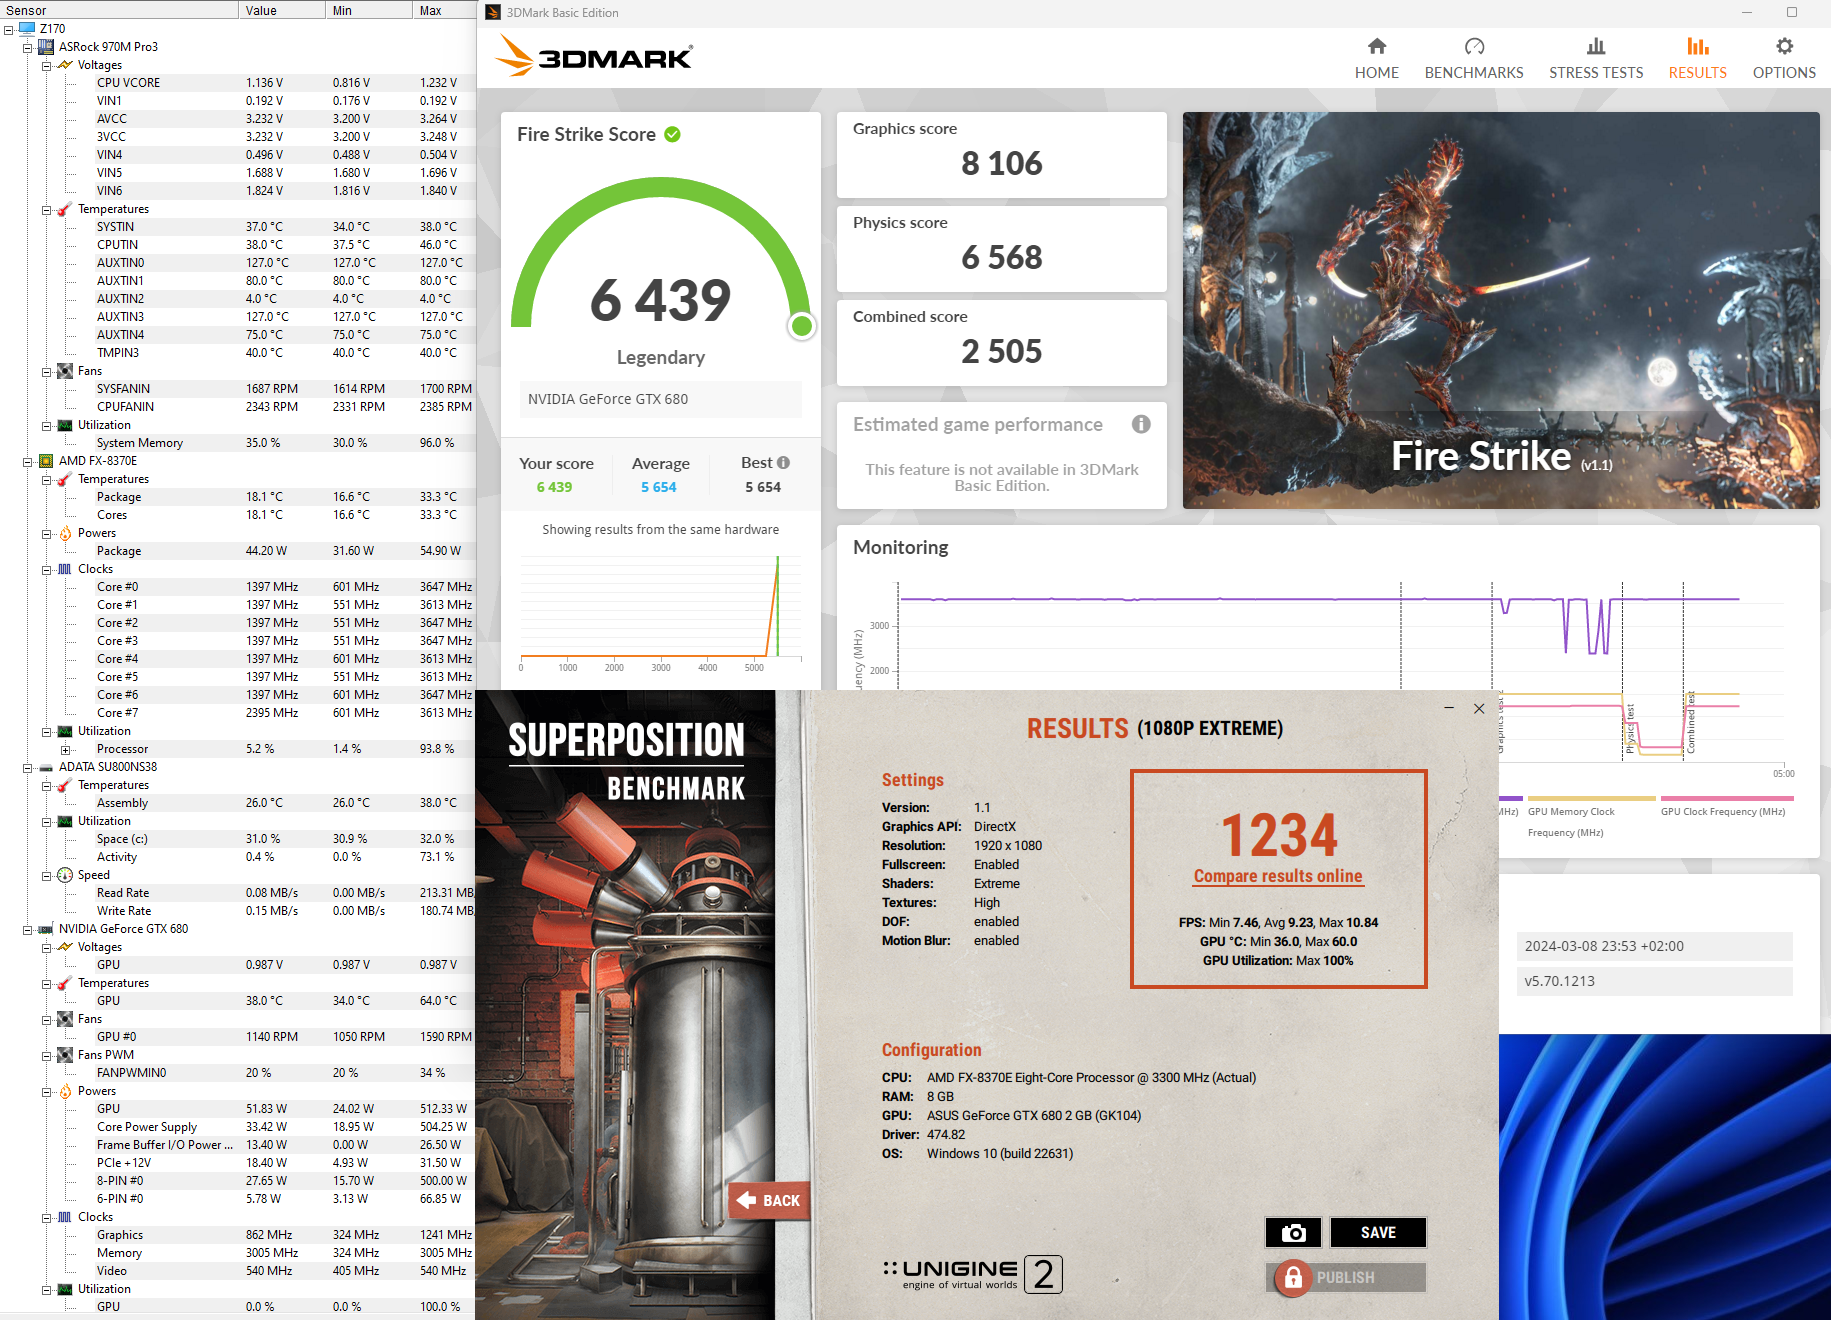Click the ASRock 970M Pro3 motherboard icon

46,47
